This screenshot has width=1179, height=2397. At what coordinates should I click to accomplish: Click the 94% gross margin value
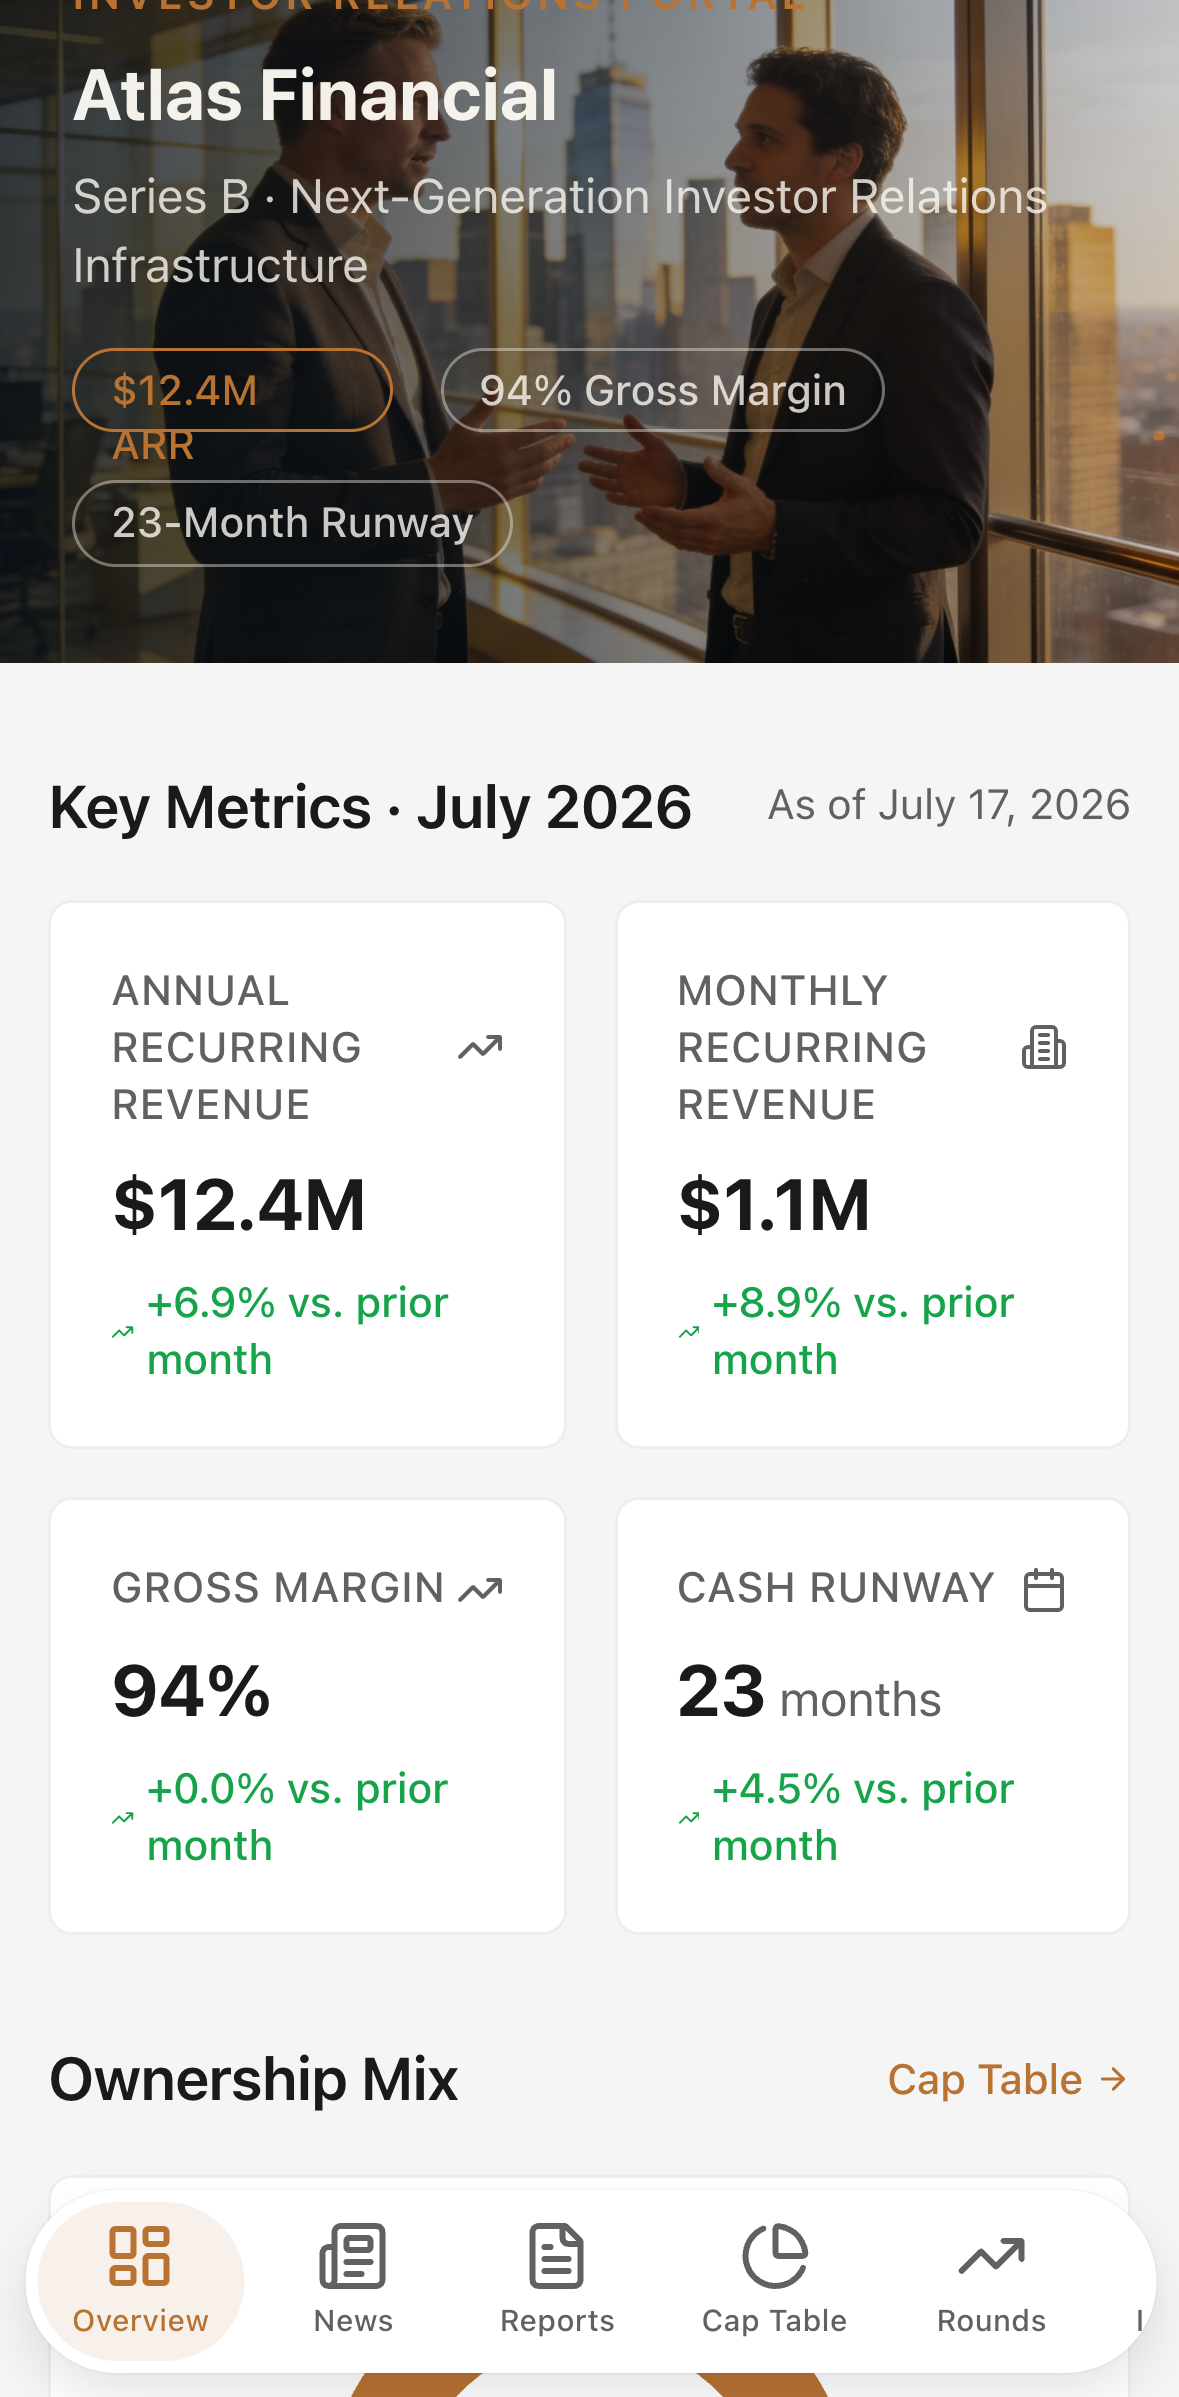[192, 1691]
